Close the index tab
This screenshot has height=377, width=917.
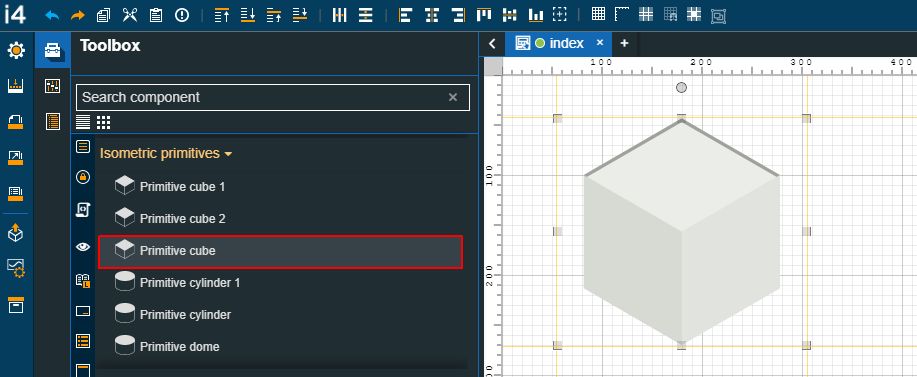click(599, 43)
